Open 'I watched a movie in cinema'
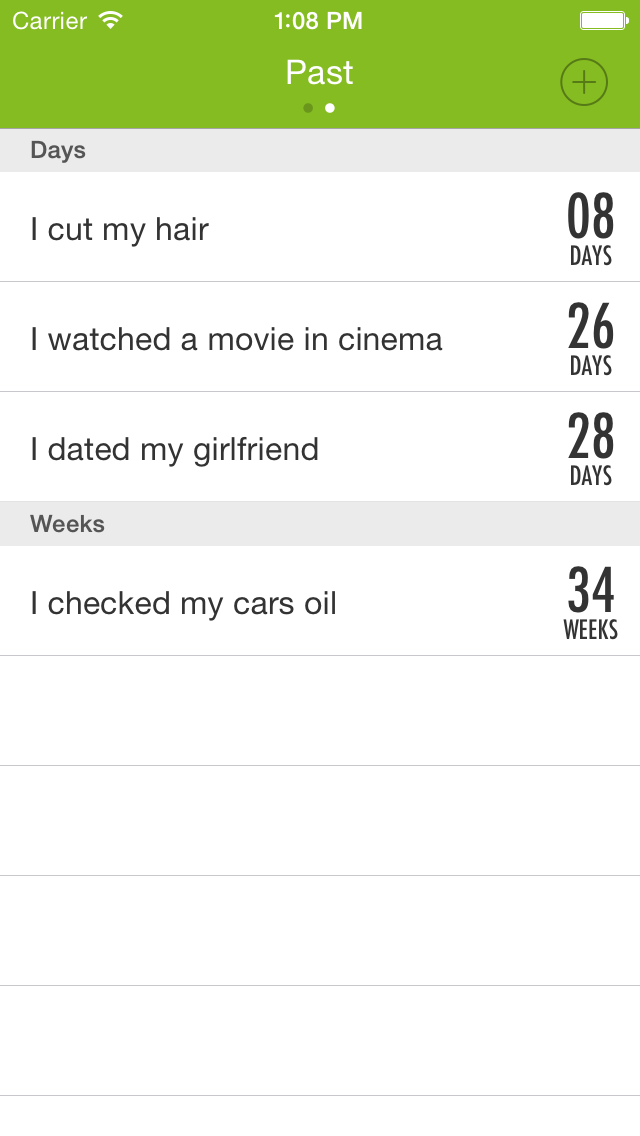The width and height of the screenshot is (640, 1136). (236, 339)
